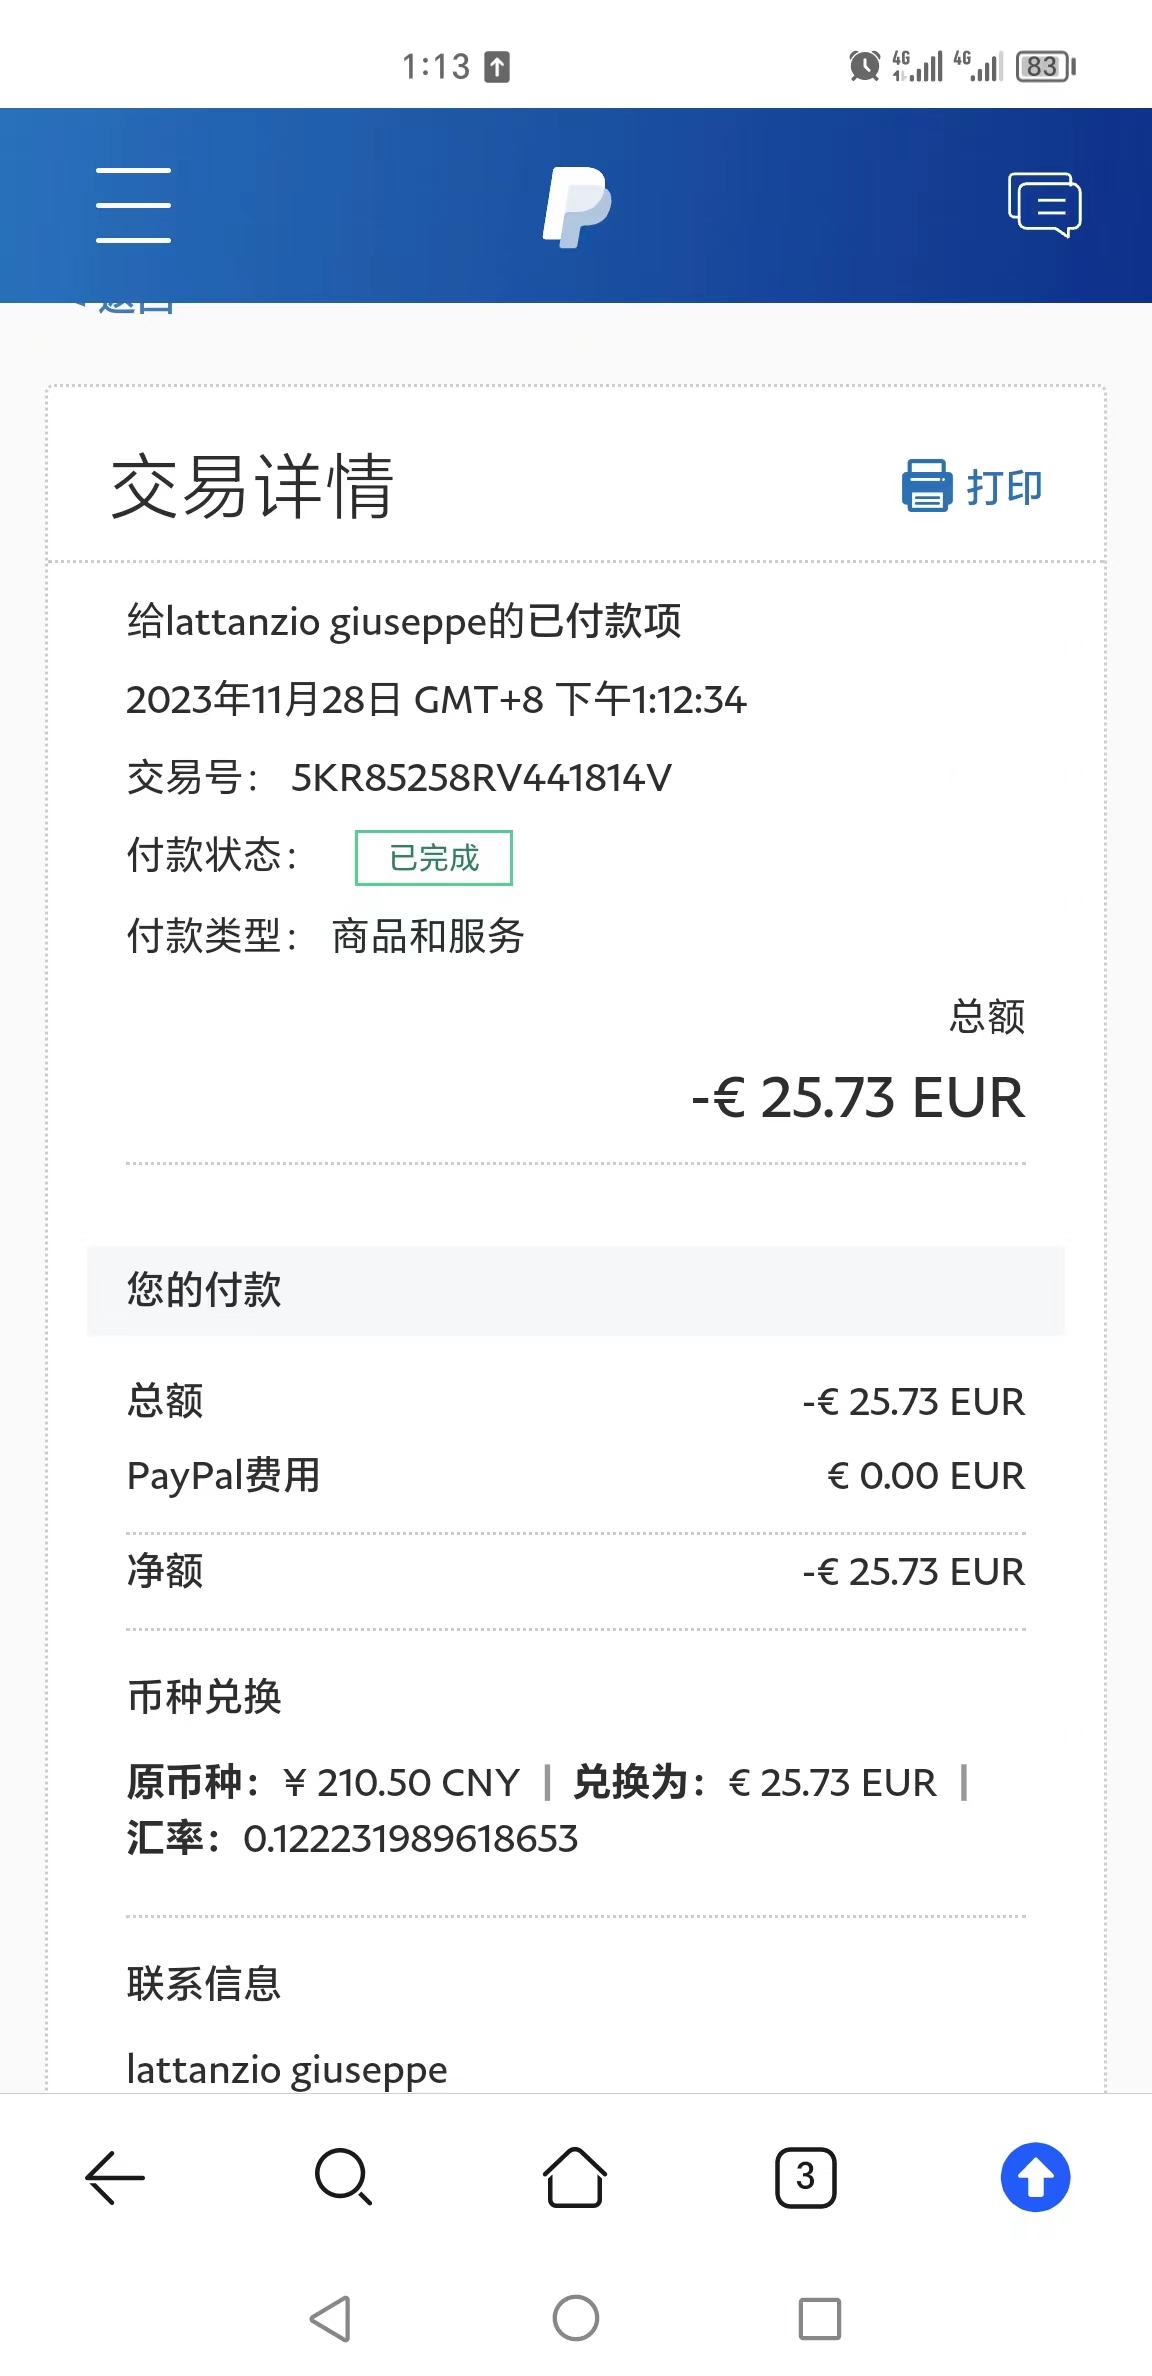1152x2376 pixels.
Task: Tap the PayPal logo in the header
Action: click(x=576, y=207)
